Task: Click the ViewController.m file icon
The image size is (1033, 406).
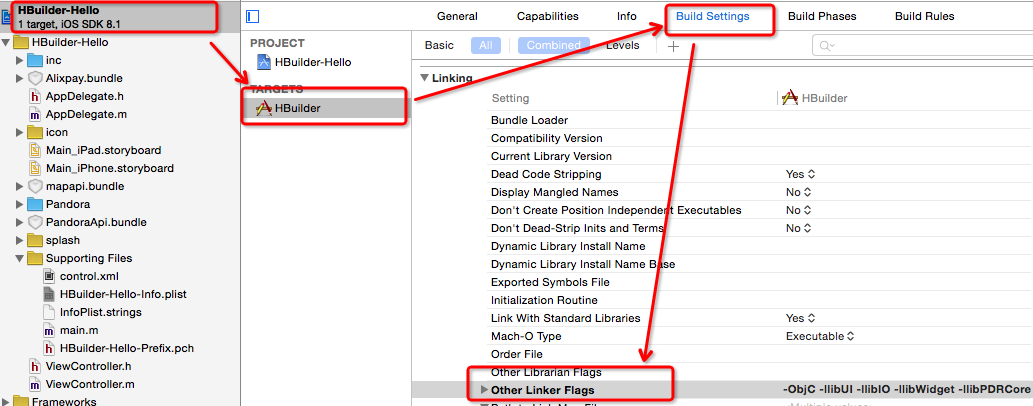Action: pos(35,384)
